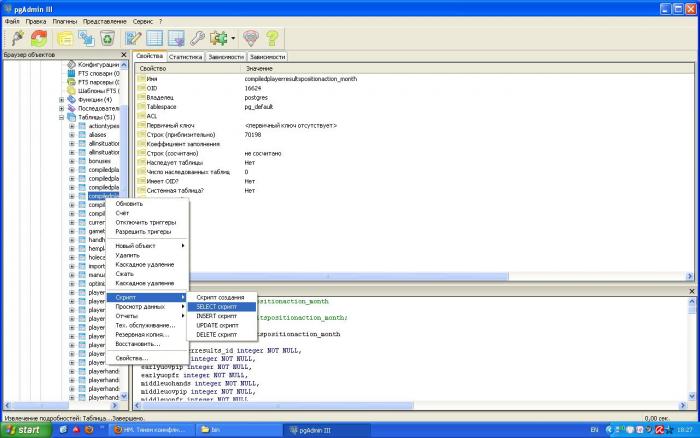700x438 pixels.
Task: Select Разрешить триггеры in the context menu
Action: click(147, 232)
